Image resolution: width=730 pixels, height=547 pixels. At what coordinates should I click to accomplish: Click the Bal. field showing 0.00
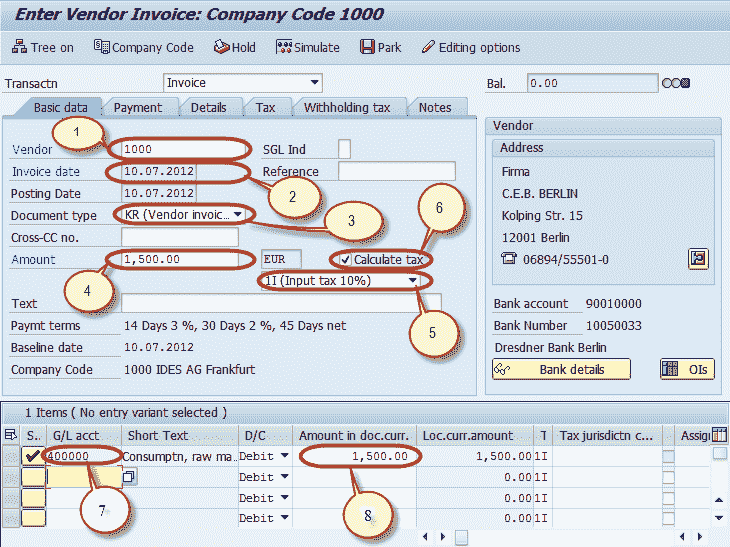[x=592, y=83]
